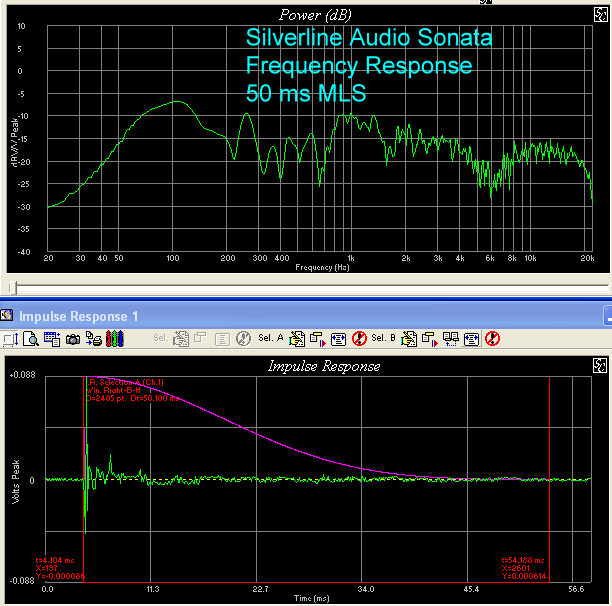The height and width of the screenshot is (606, 612).
Task: Click Sel. B transfer icon with red arrow
Action: pos(429,339)
